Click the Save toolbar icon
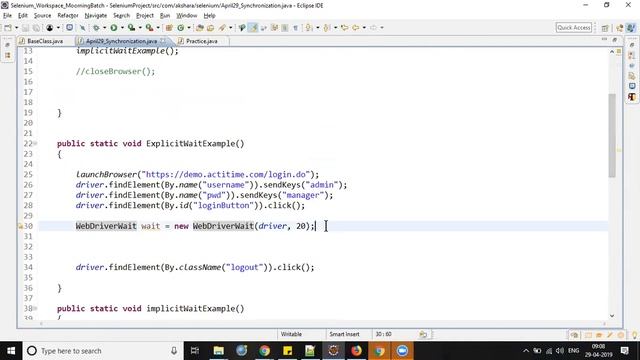 (x=25, y=28)
